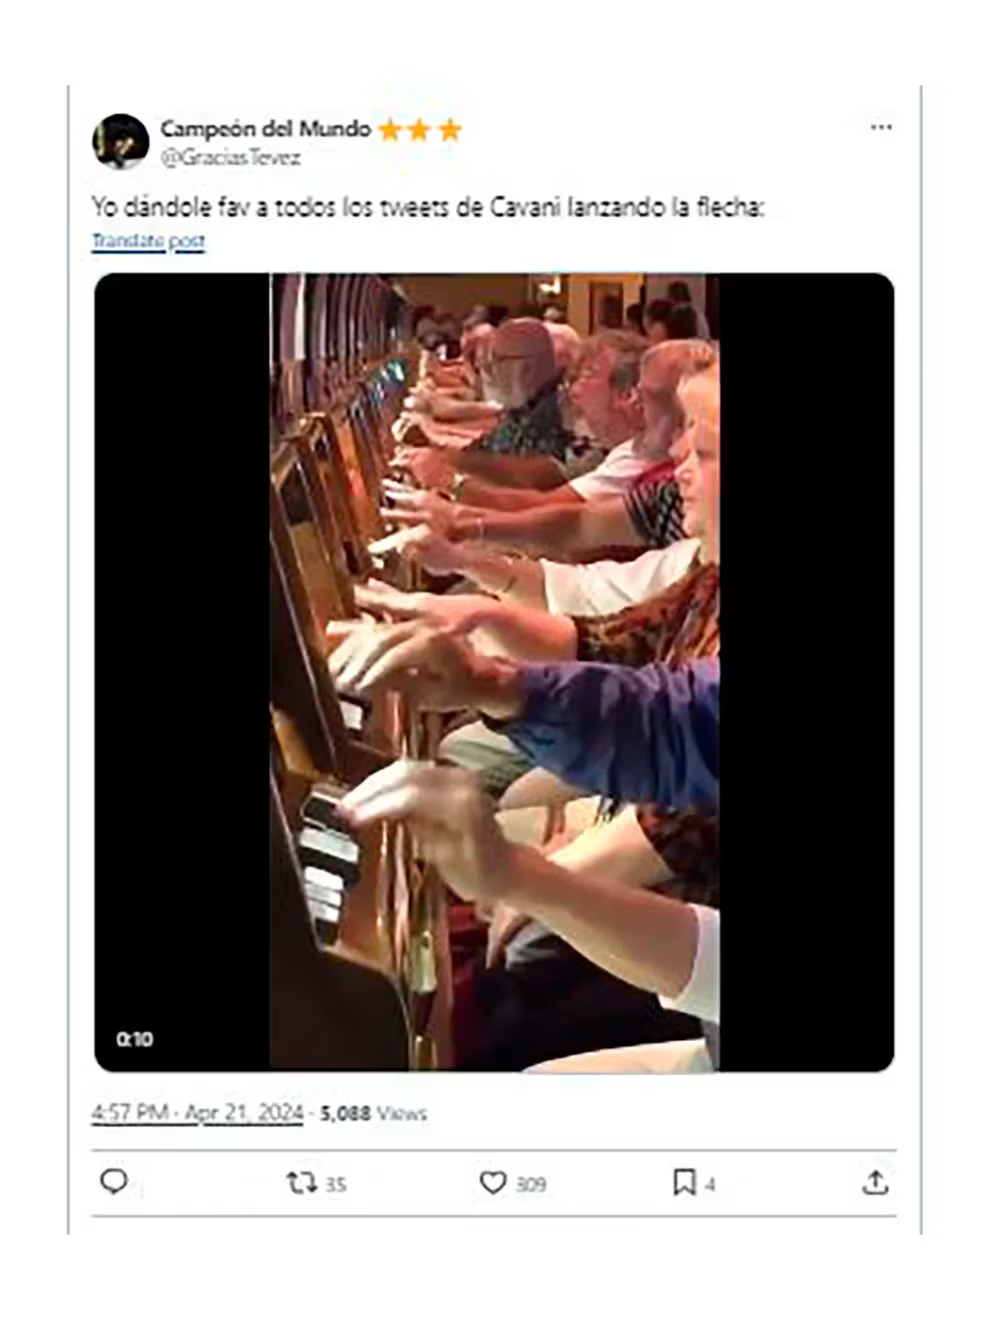The width and height of the screenshot is (992, 1323).
Task: Click the reply speech bubble icon
Action: click(x=114, y=1181)
